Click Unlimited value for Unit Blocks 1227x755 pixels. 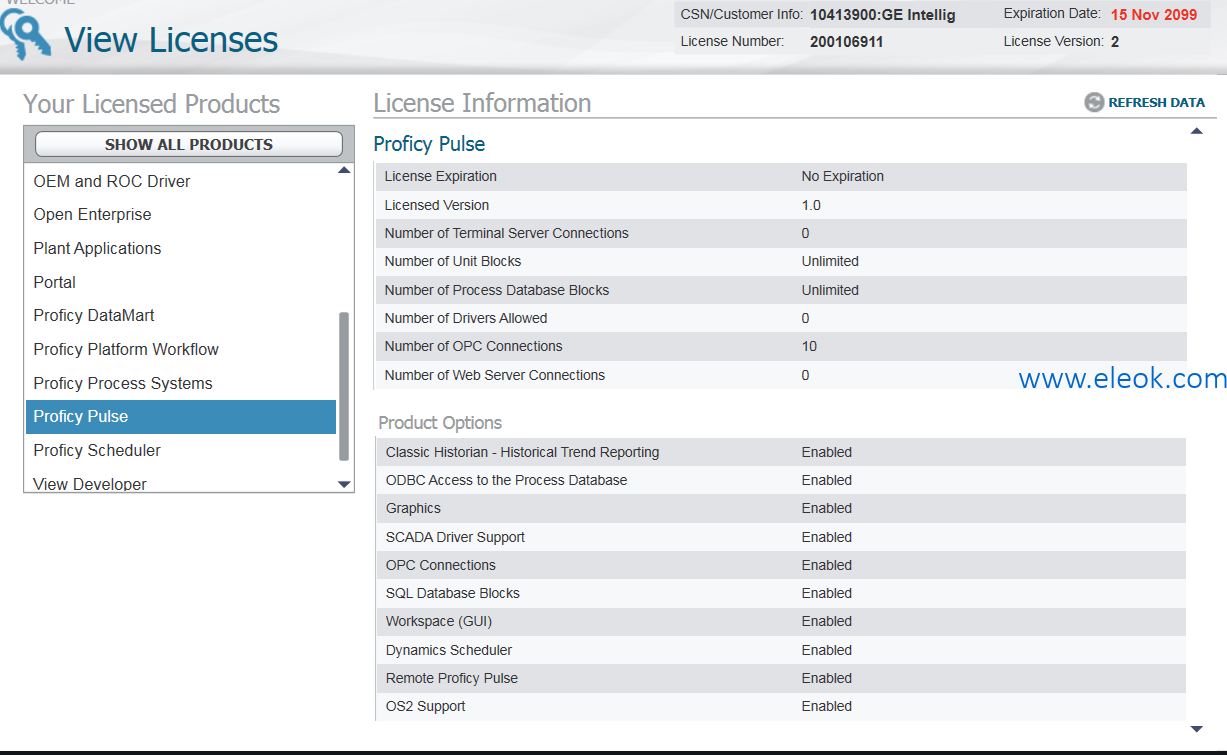[830, 261]
